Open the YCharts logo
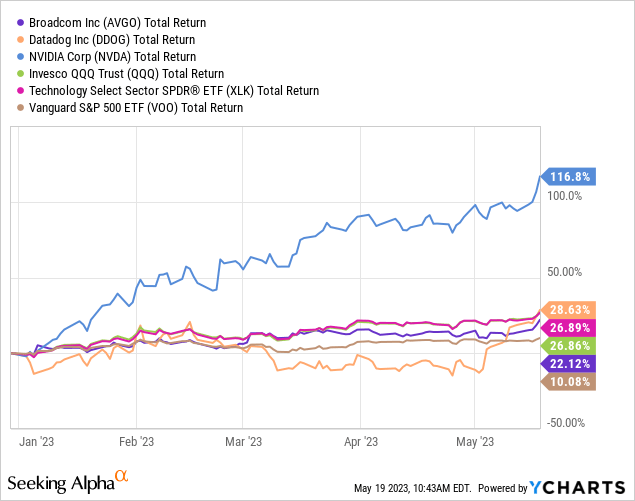The height and width of the screenshot is (501, 635). 577,488
